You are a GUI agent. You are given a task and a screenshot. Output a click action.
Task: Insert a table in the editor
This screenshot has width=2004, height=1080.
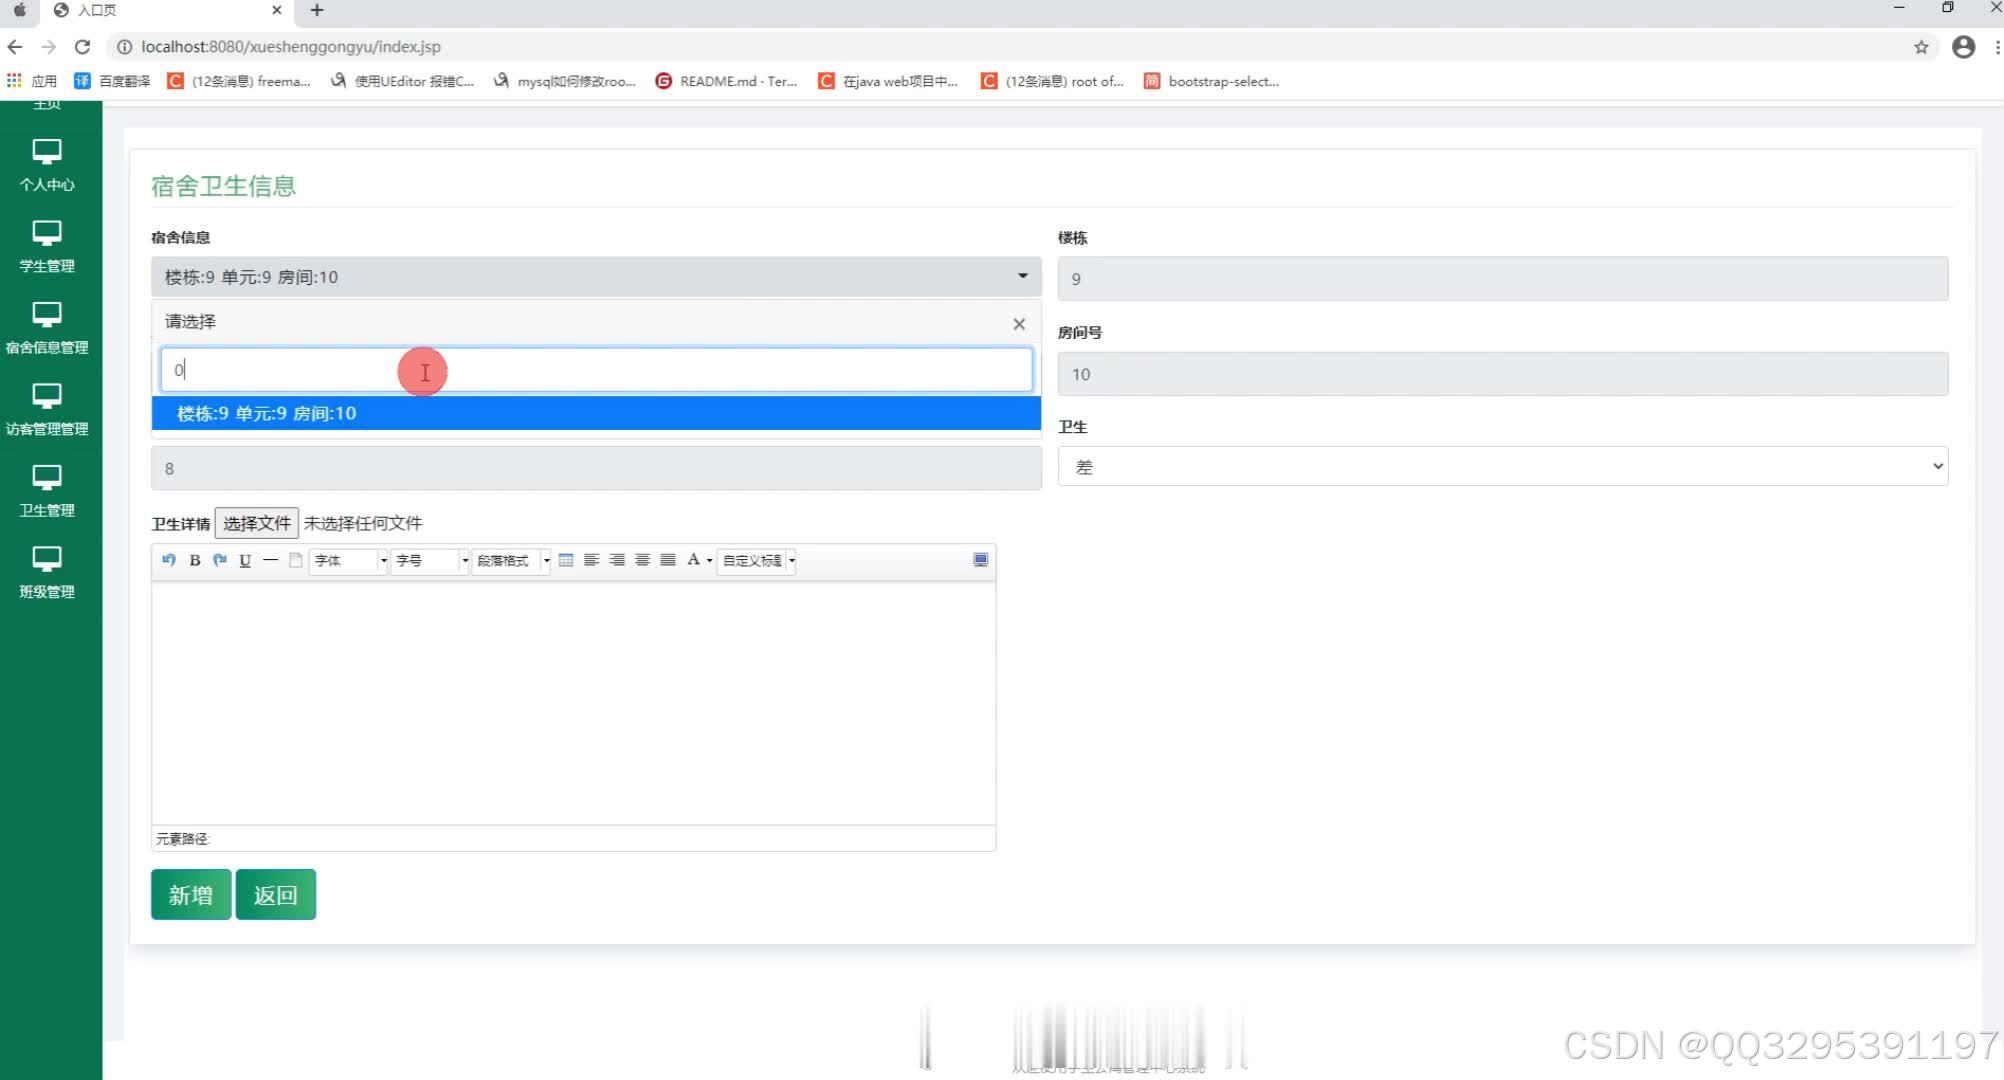point(566,560)
